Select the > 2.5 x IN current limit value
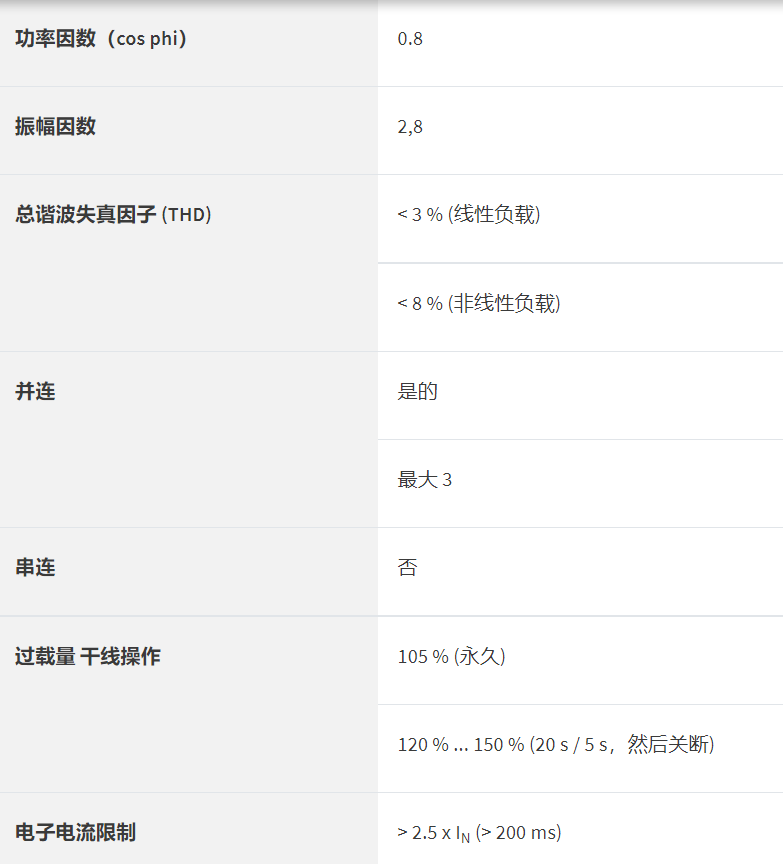 pyautogui.click(x=434, y=833)
